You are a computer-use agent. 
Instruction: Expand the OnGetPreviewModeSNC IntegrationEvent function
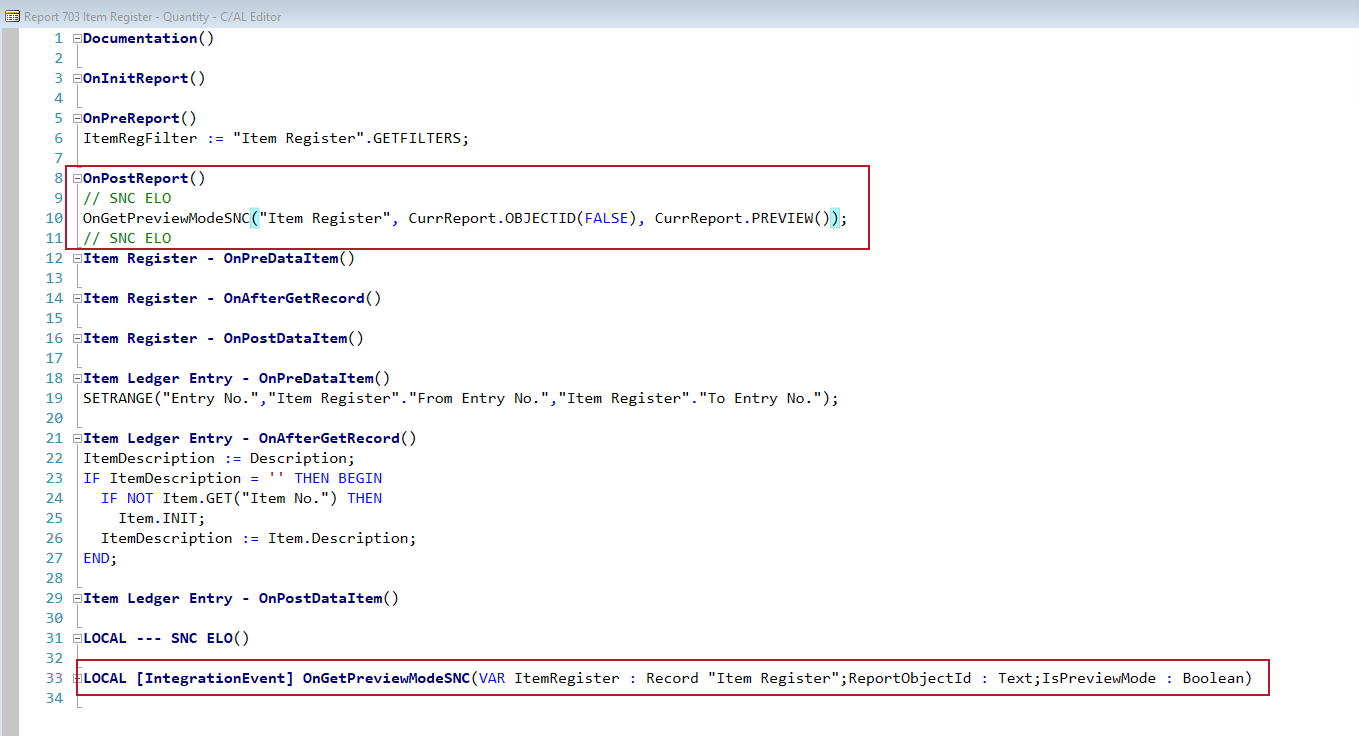(x=77, y=678)
